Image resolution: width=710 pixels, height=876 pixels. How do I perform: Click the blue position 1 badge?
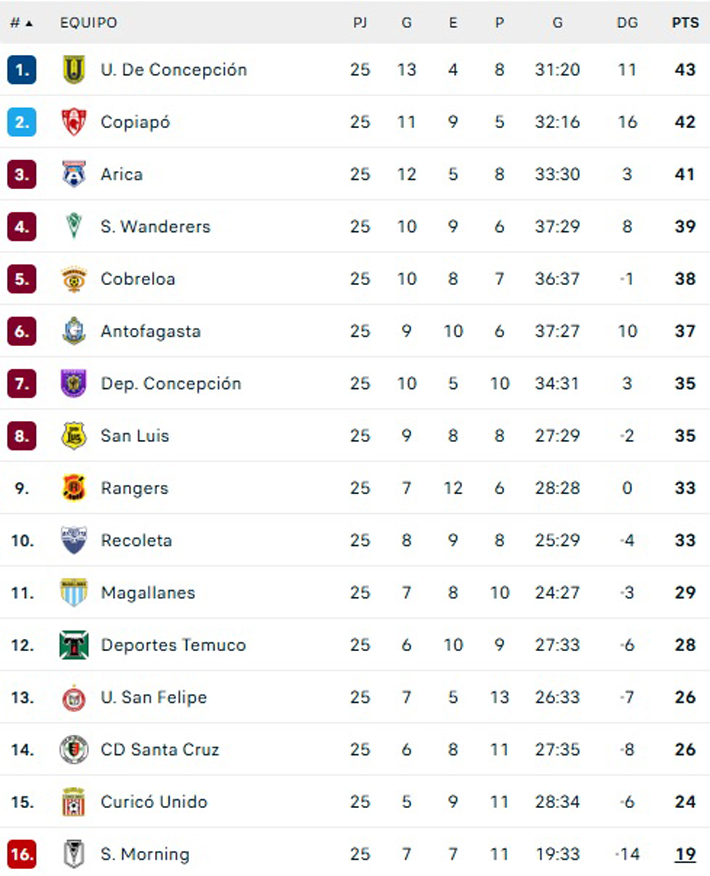click(x=21, y=70)
